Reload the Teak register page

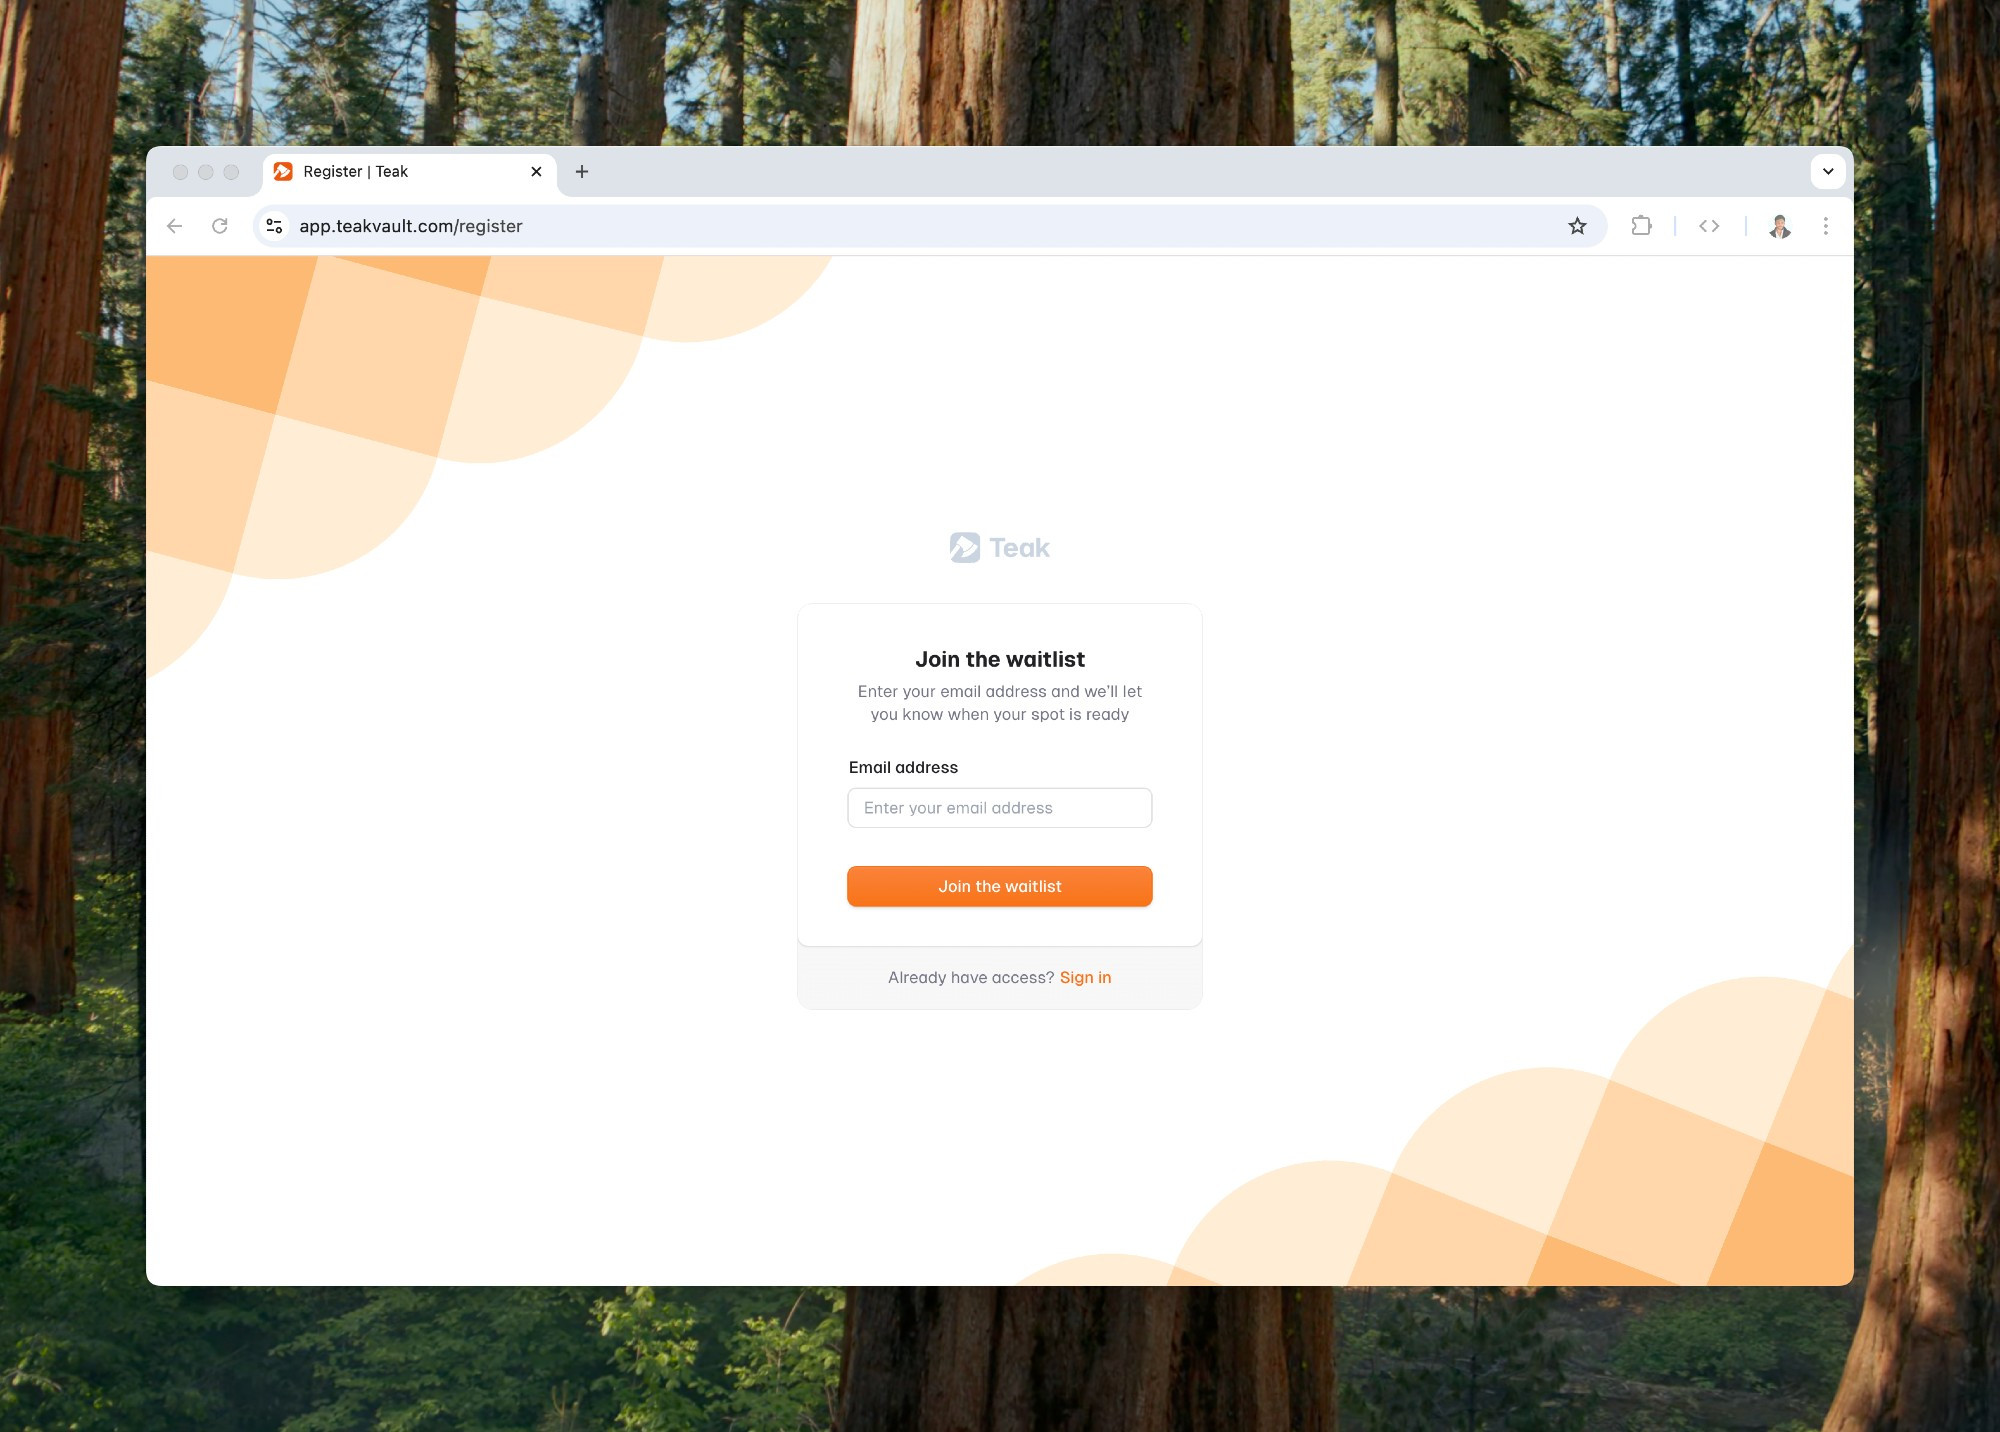pyautogui.click(x=220, y=226)
